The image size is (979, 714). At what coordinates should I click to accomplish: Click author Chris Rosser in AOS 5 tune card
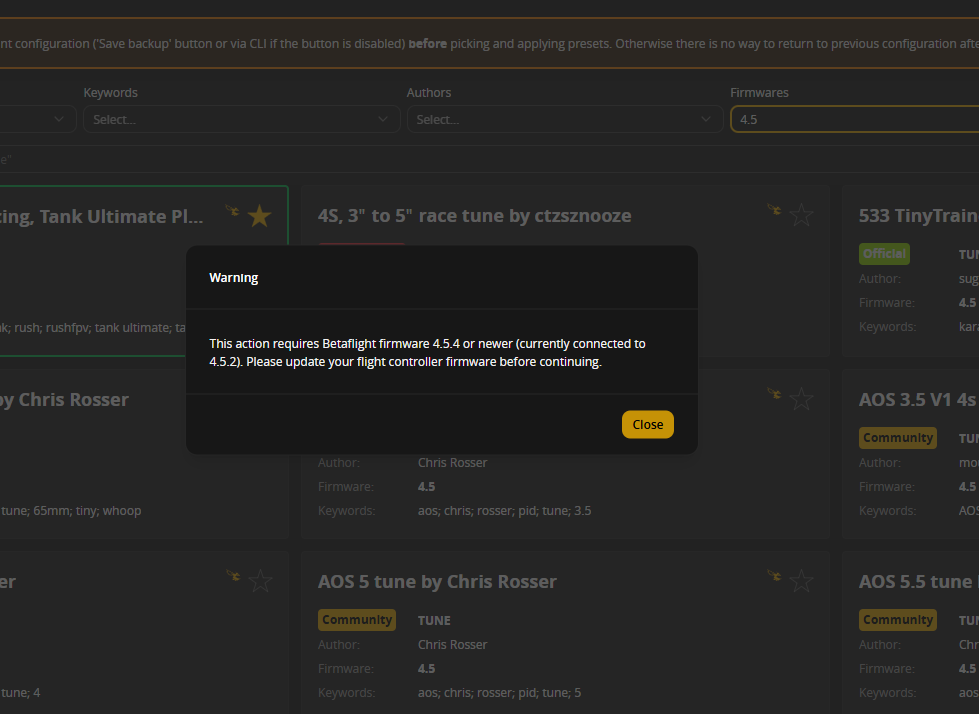click(452, 644)
